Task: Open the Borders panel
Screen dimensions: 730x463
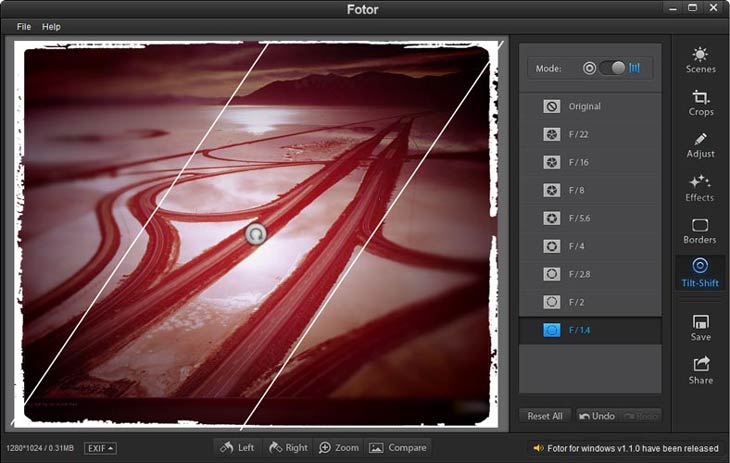Action: tap(700, 231)
